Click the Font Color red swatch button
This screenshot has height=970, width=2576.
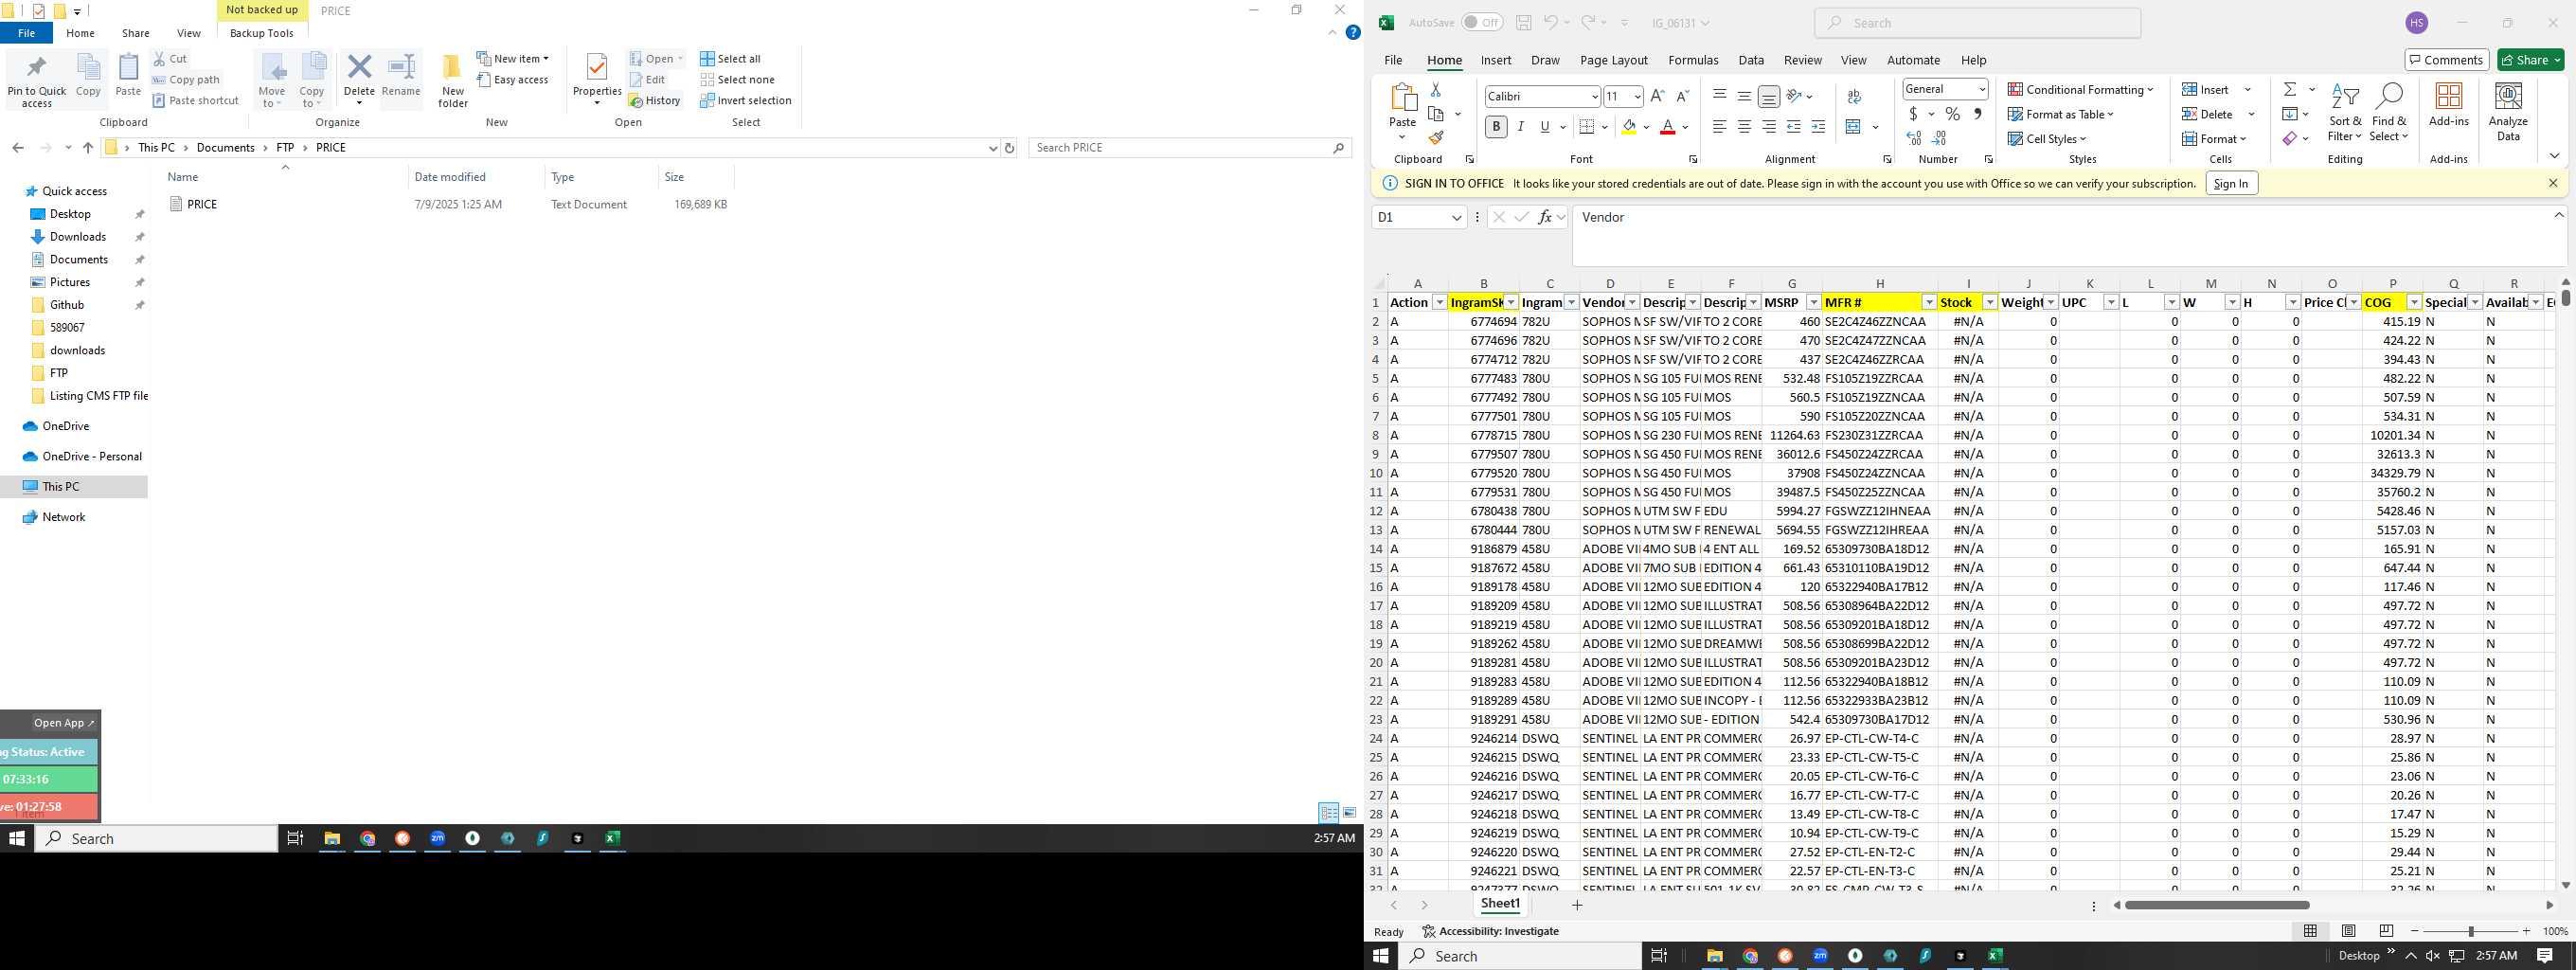click(x=1667, y=127)
